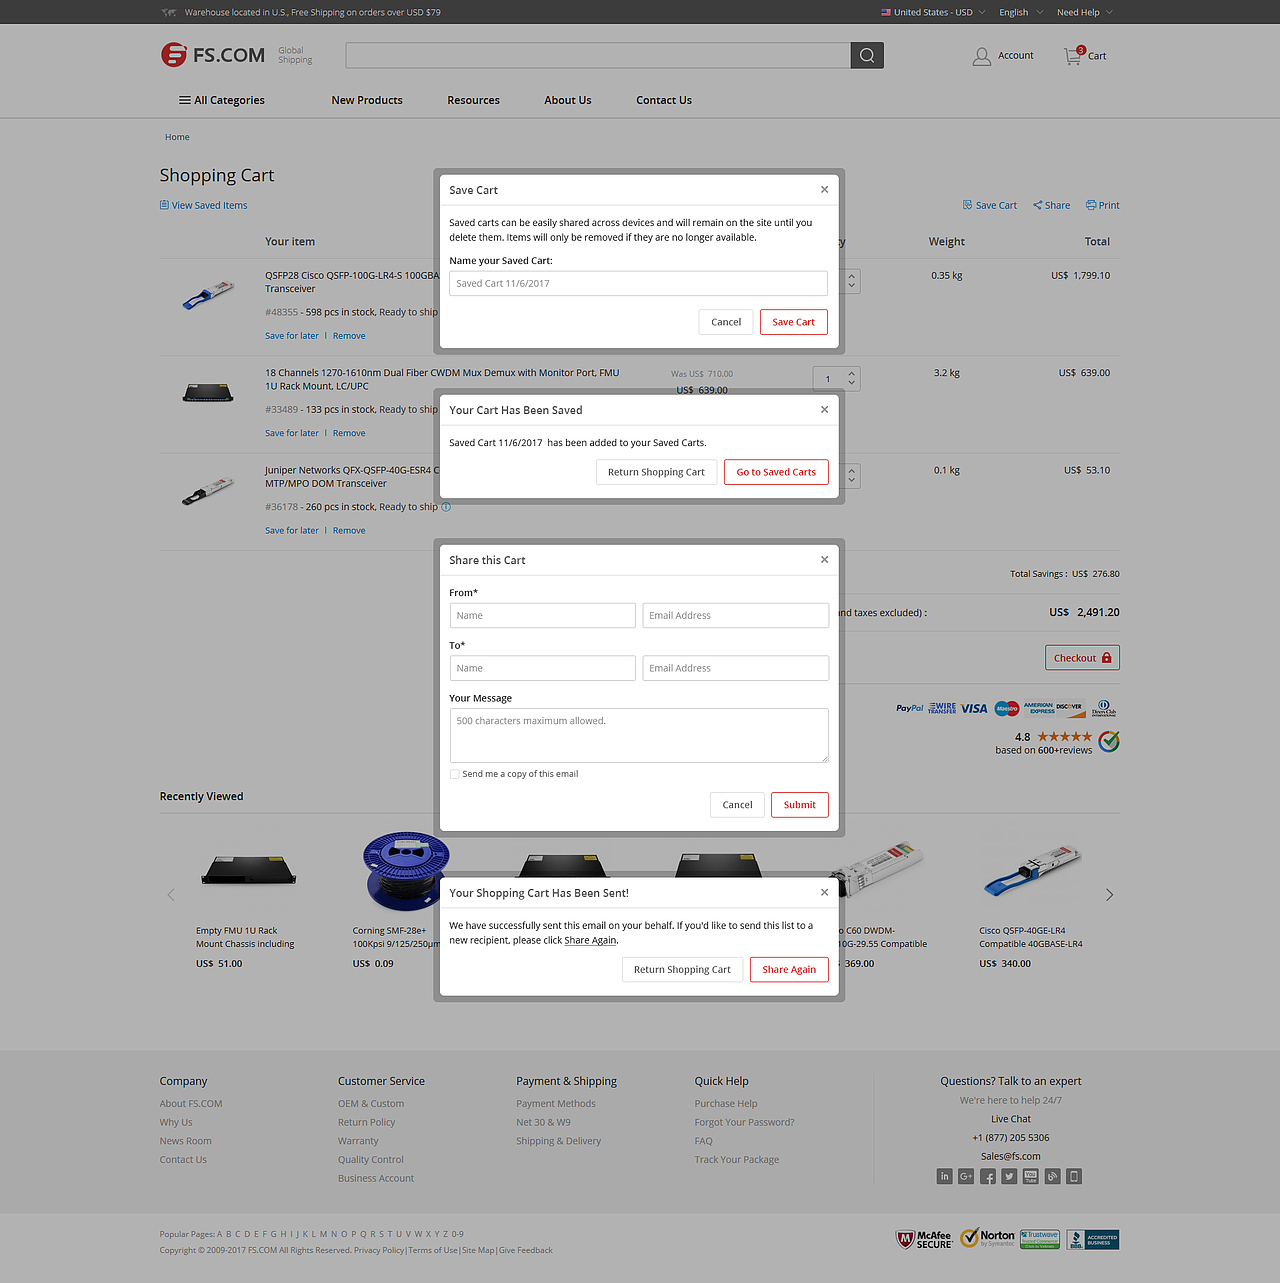Submit the Share this Cart form
Image resolution: width=1280 pixels, height=1283 pixels.
point(800,805)
